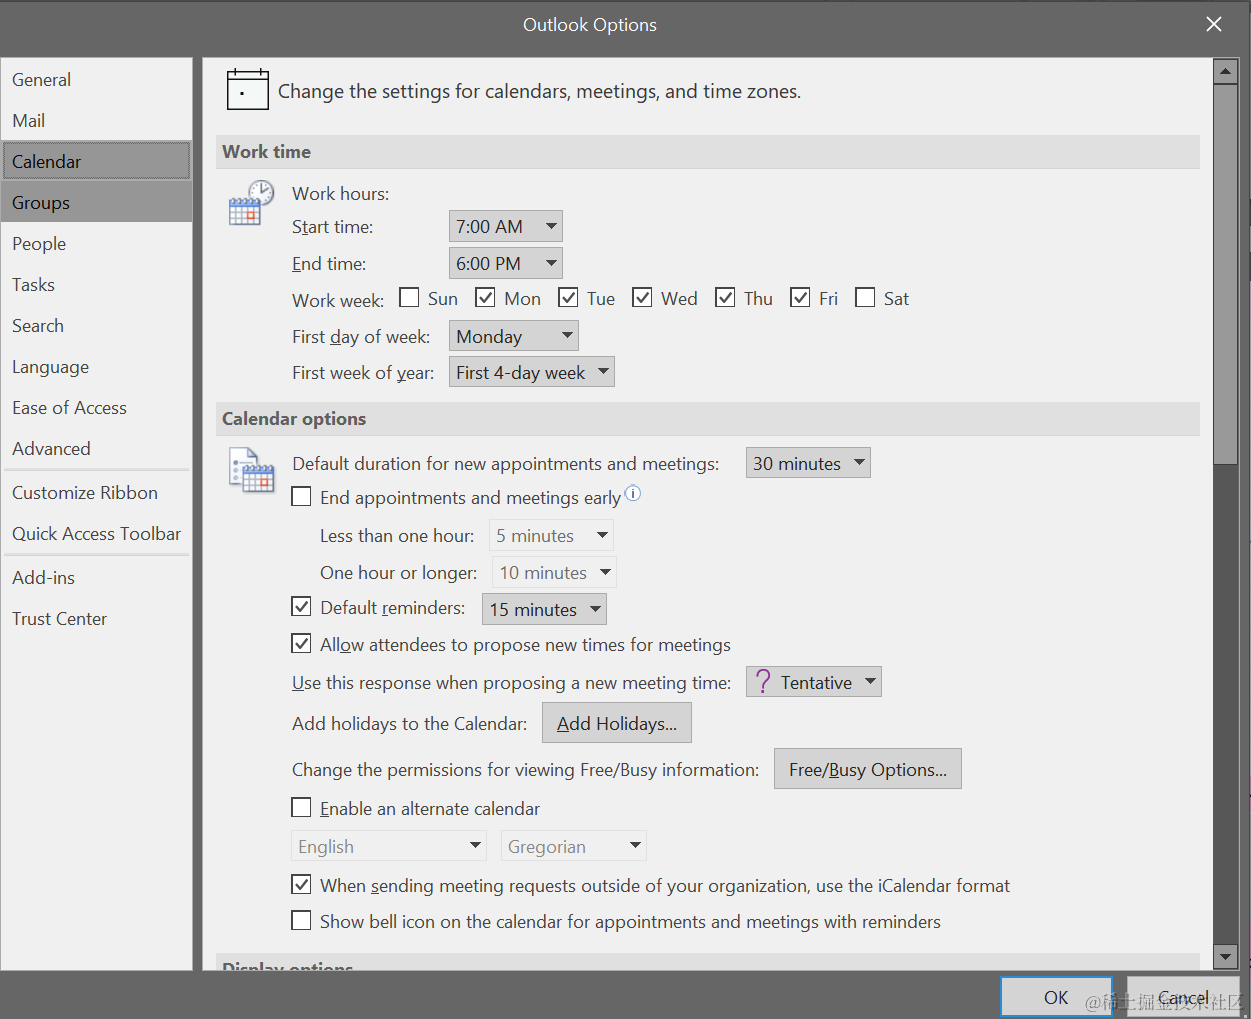Click the info icon next to End appointments early
1251x1019 pixels.
coord(633,493)
